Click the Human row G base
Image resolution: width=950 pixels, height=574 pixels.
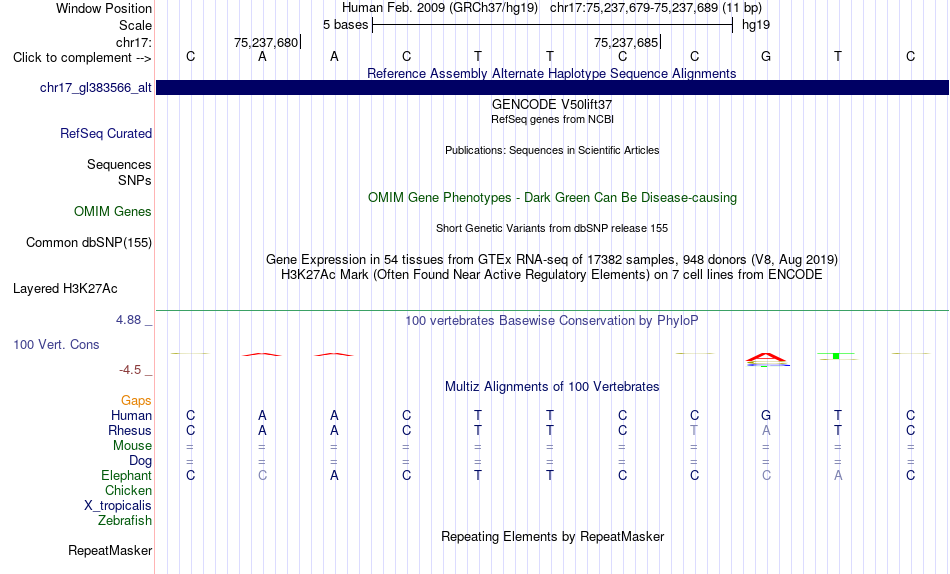(x=766, y=416)
